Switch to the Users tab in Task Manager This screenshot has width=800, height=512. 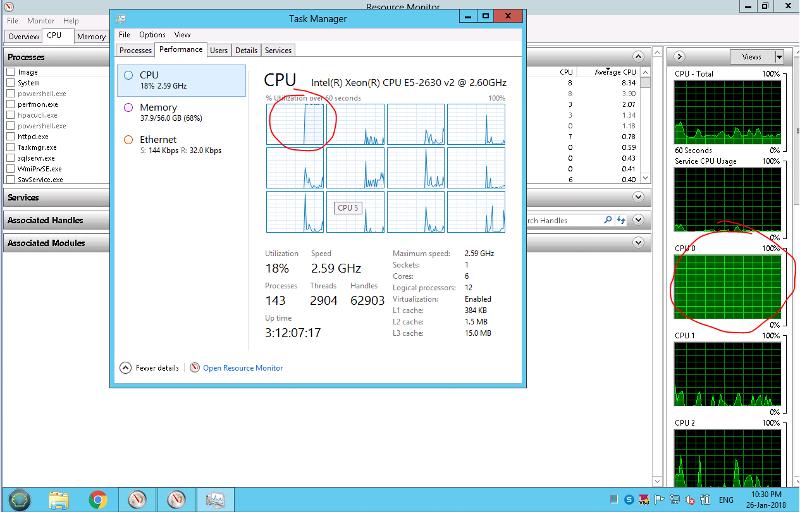coord(219,50)
